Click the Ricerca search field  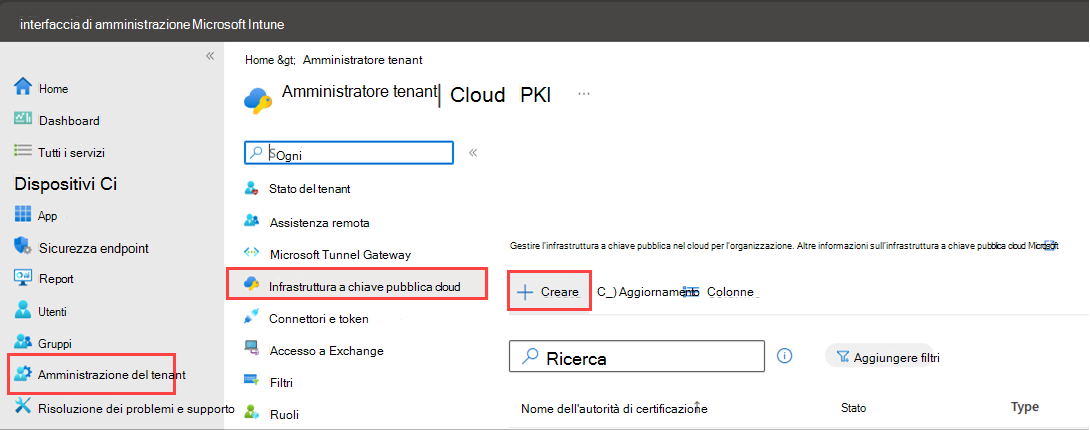tap(637, 356)
